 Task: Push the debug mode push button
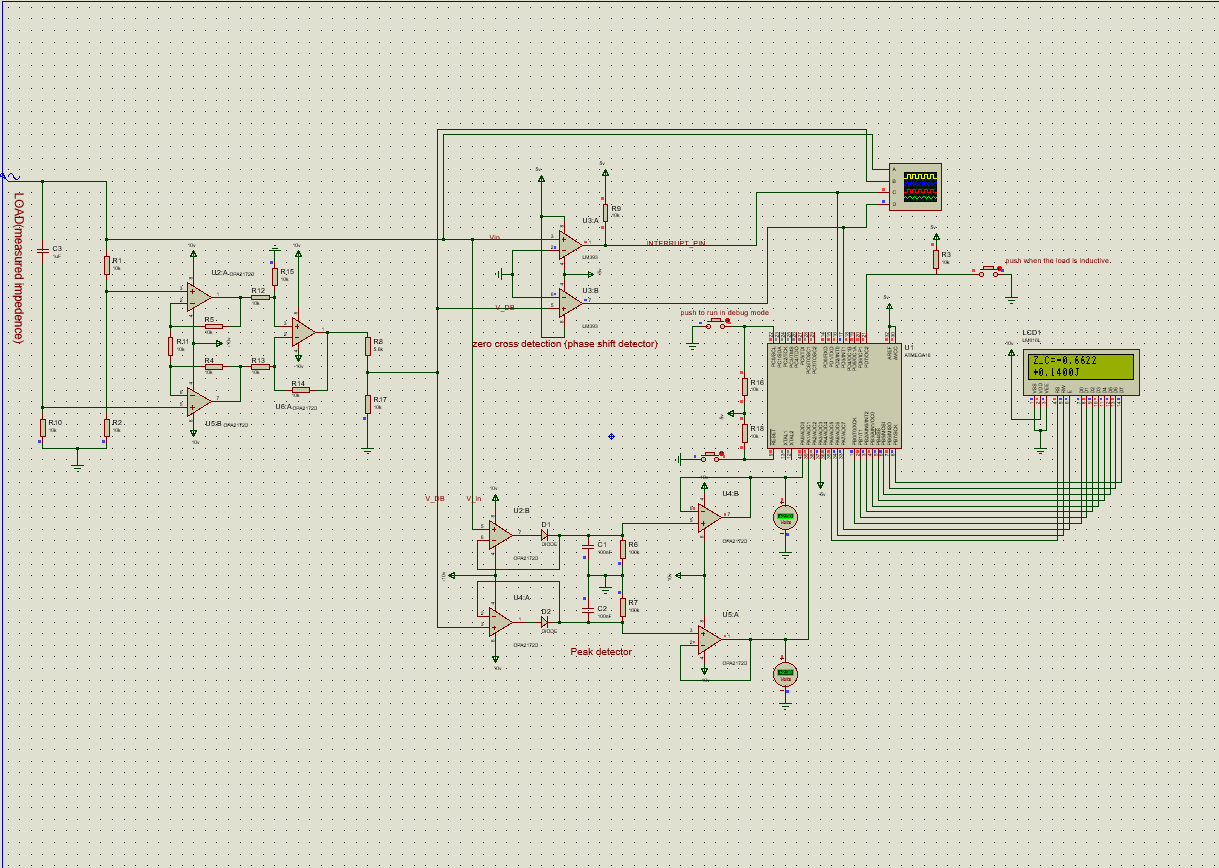point(717,325)
